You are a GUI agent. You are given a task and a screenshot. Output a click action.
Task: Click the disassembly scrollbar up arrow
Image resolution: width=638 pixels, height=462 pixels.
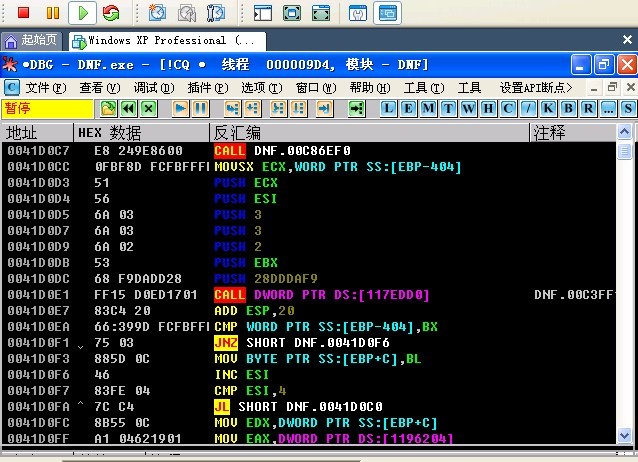[x=625, y=132]
